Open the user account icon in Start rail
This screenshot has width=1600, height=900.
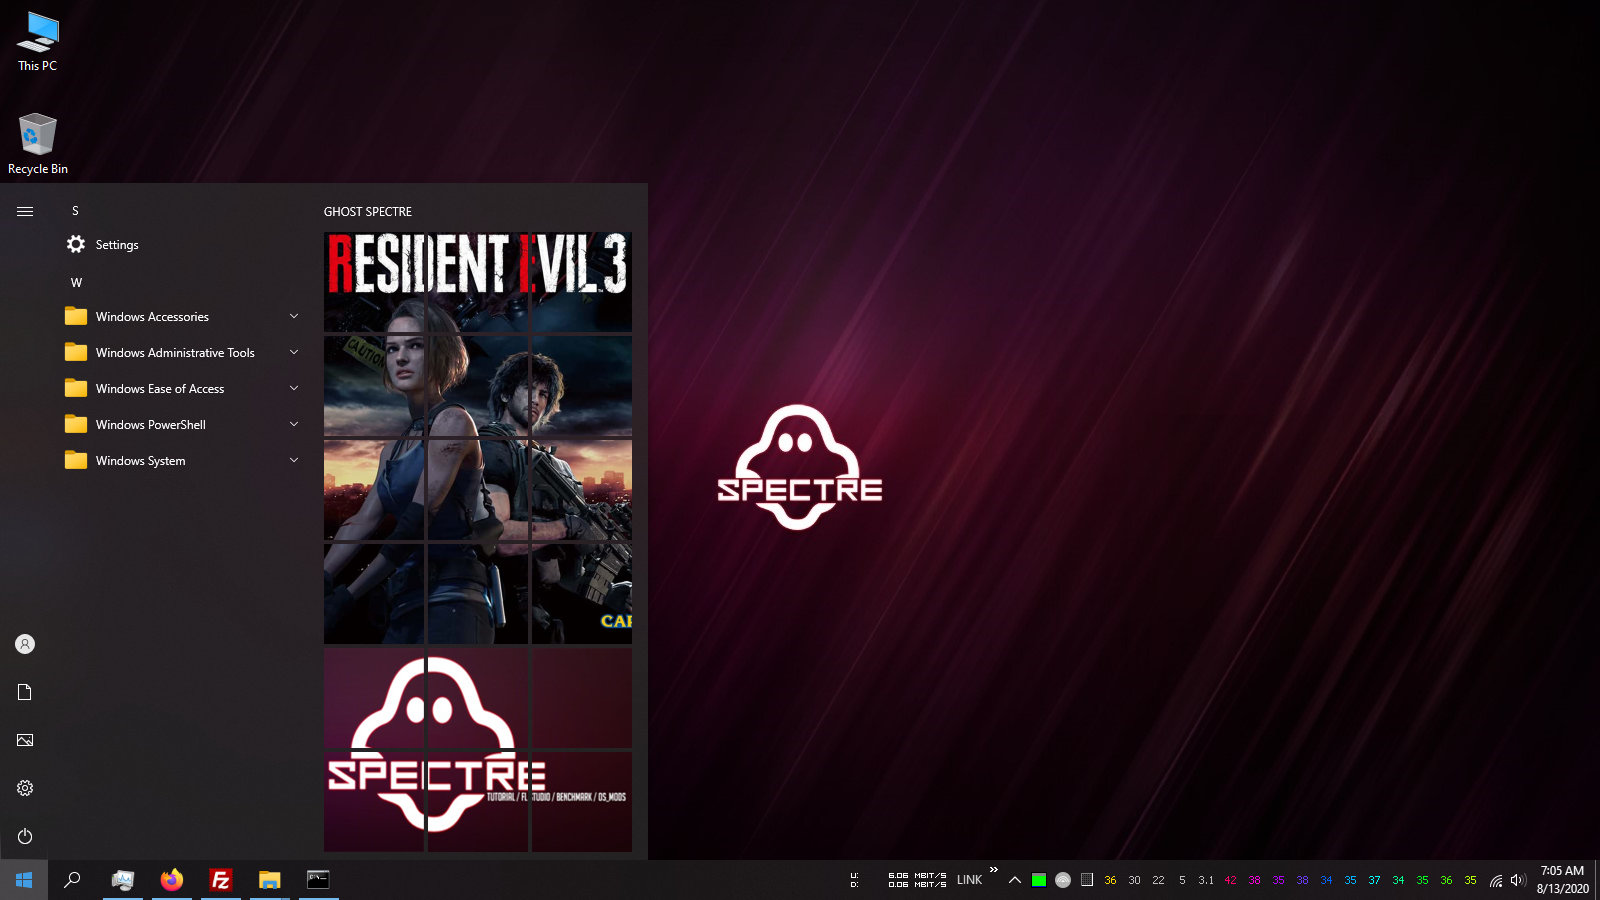tap(25, 644)
